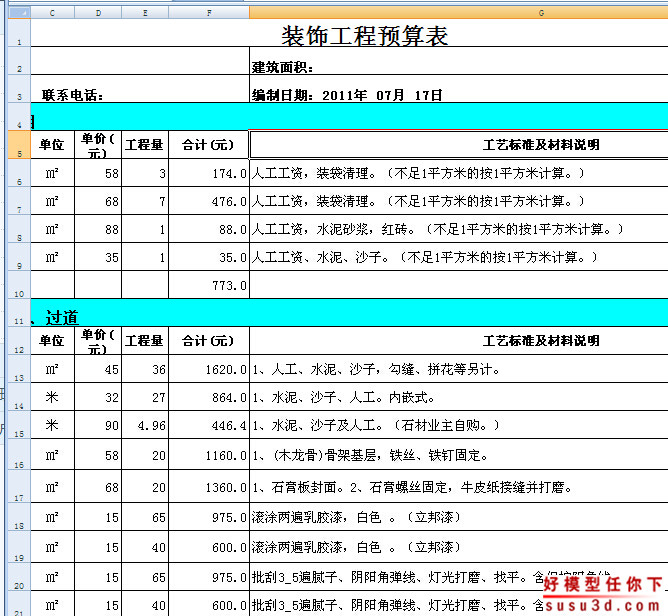Select column G header
This screenshot has height=616, width=668.
458,13
